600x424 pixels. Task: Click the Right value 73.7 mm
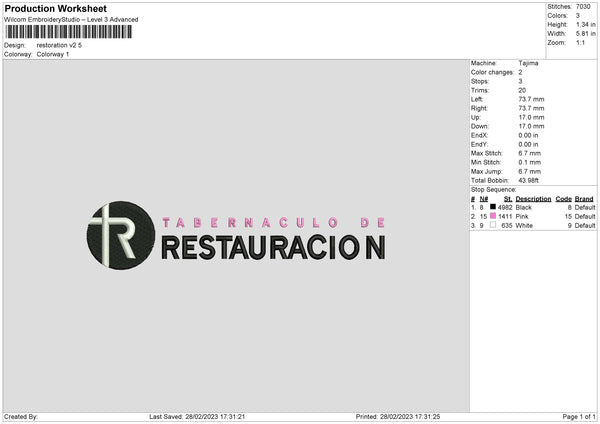(531, 108)
